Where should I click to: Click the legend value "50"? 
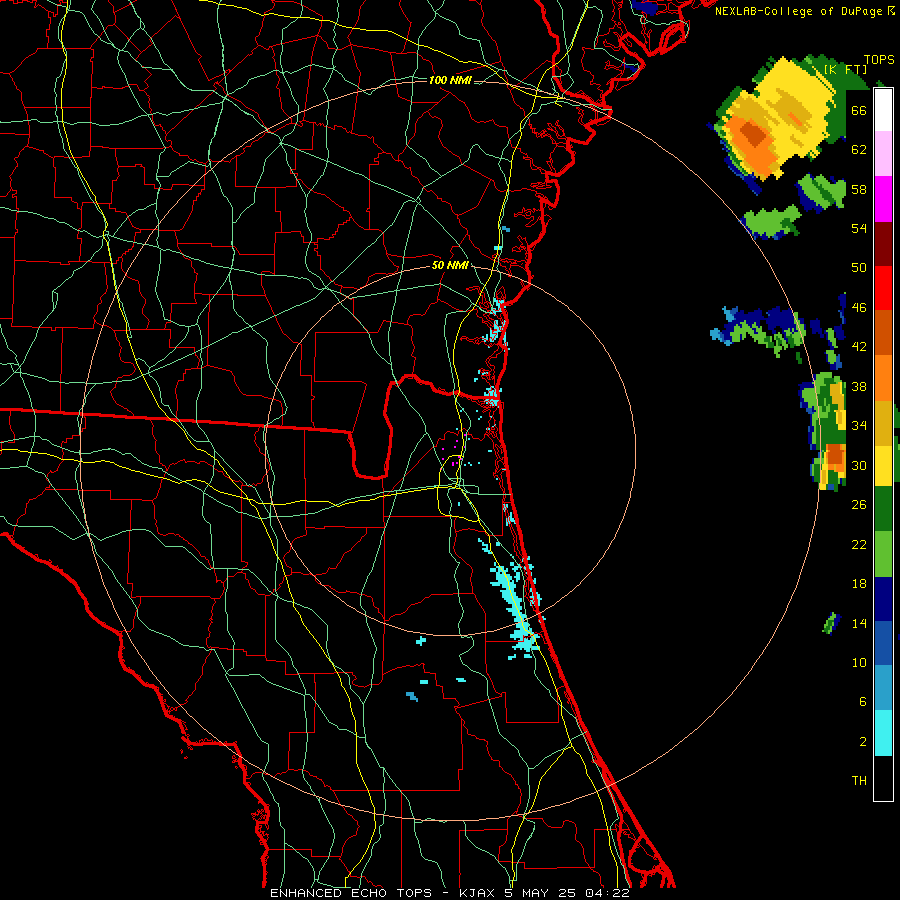pyautogui.click(x=859, y=267)
